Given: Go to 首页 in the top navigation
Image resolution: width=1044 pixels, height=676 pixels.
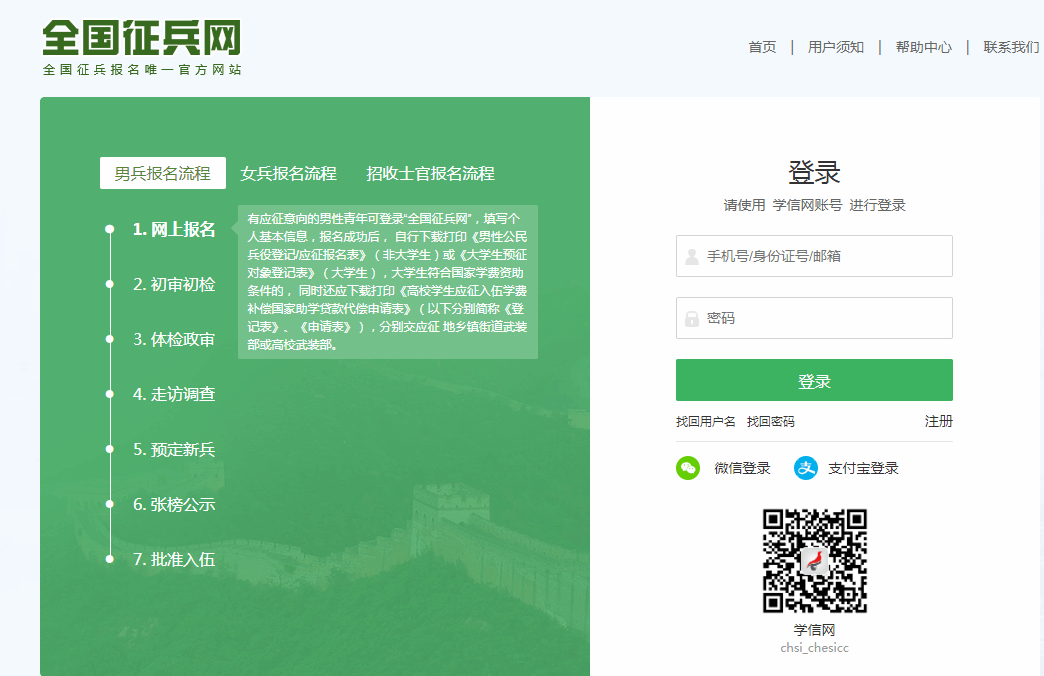Looking at the screenshot, I should pos(762,47).
